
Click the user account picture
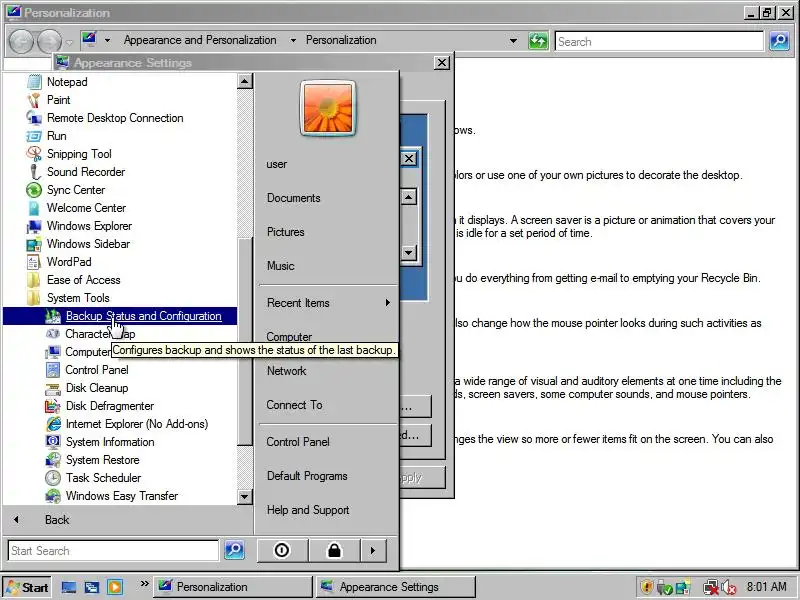(328, 108)
